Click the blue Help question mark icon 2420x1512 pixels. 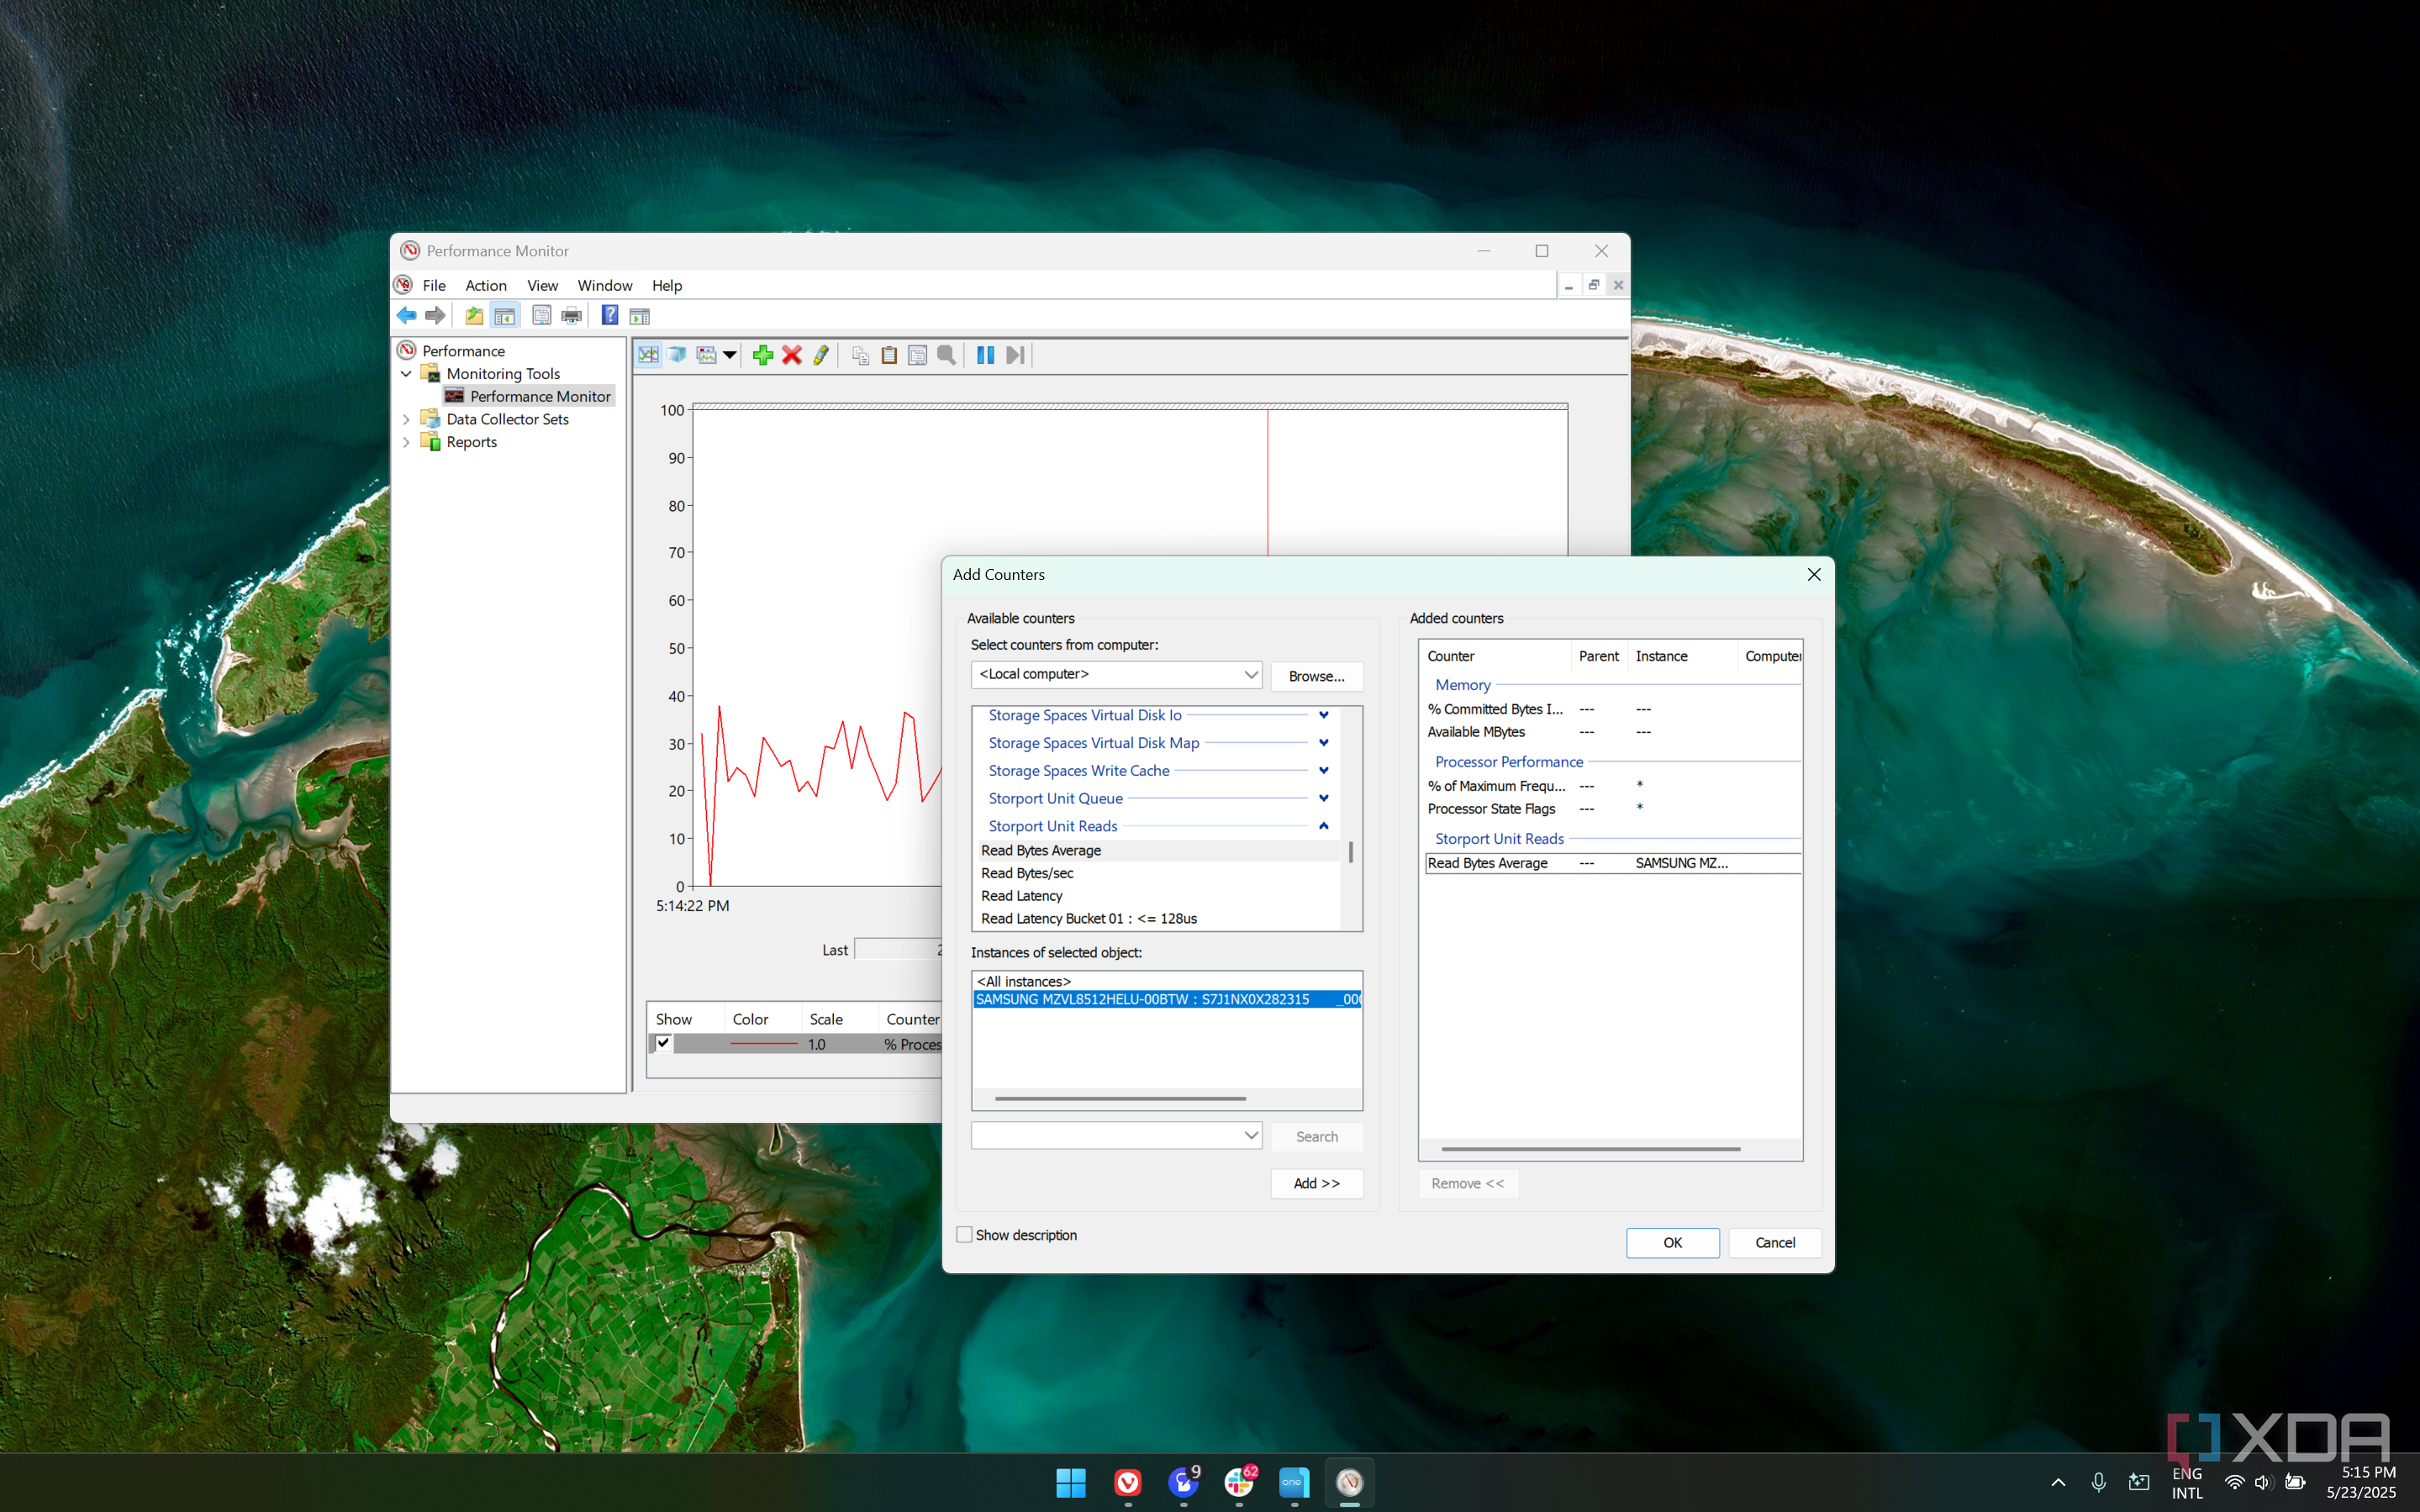[x=609, y=316]
